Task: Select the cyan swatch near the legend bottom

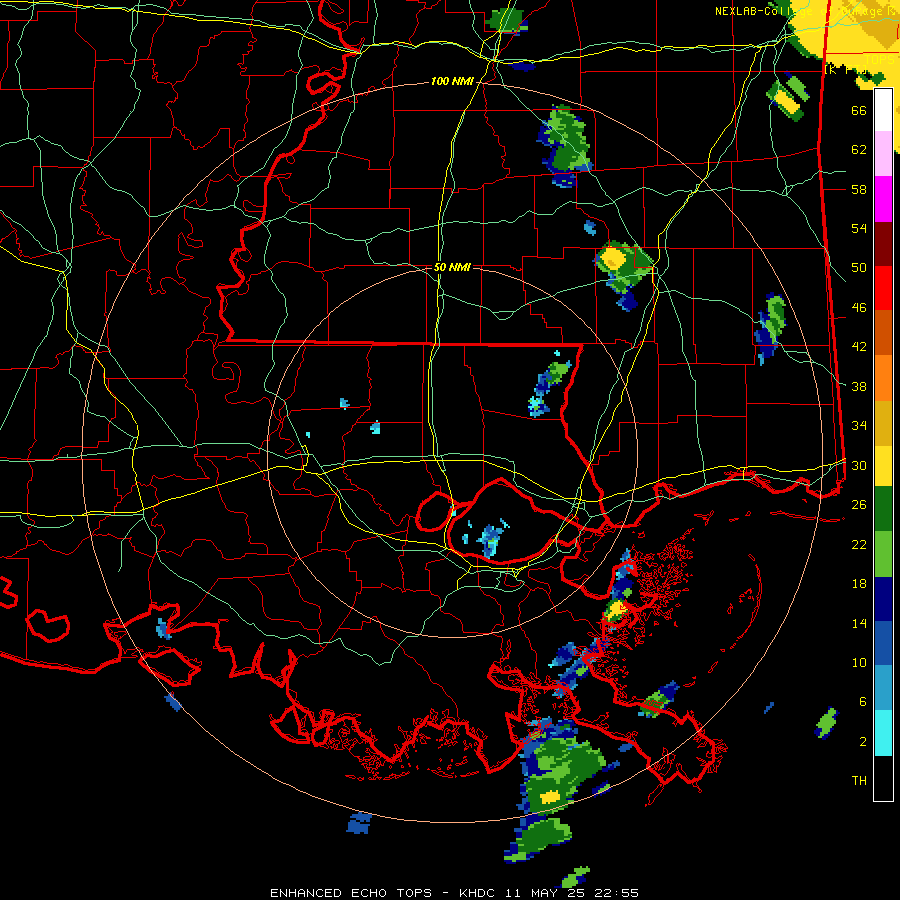Action: [883, 733]
